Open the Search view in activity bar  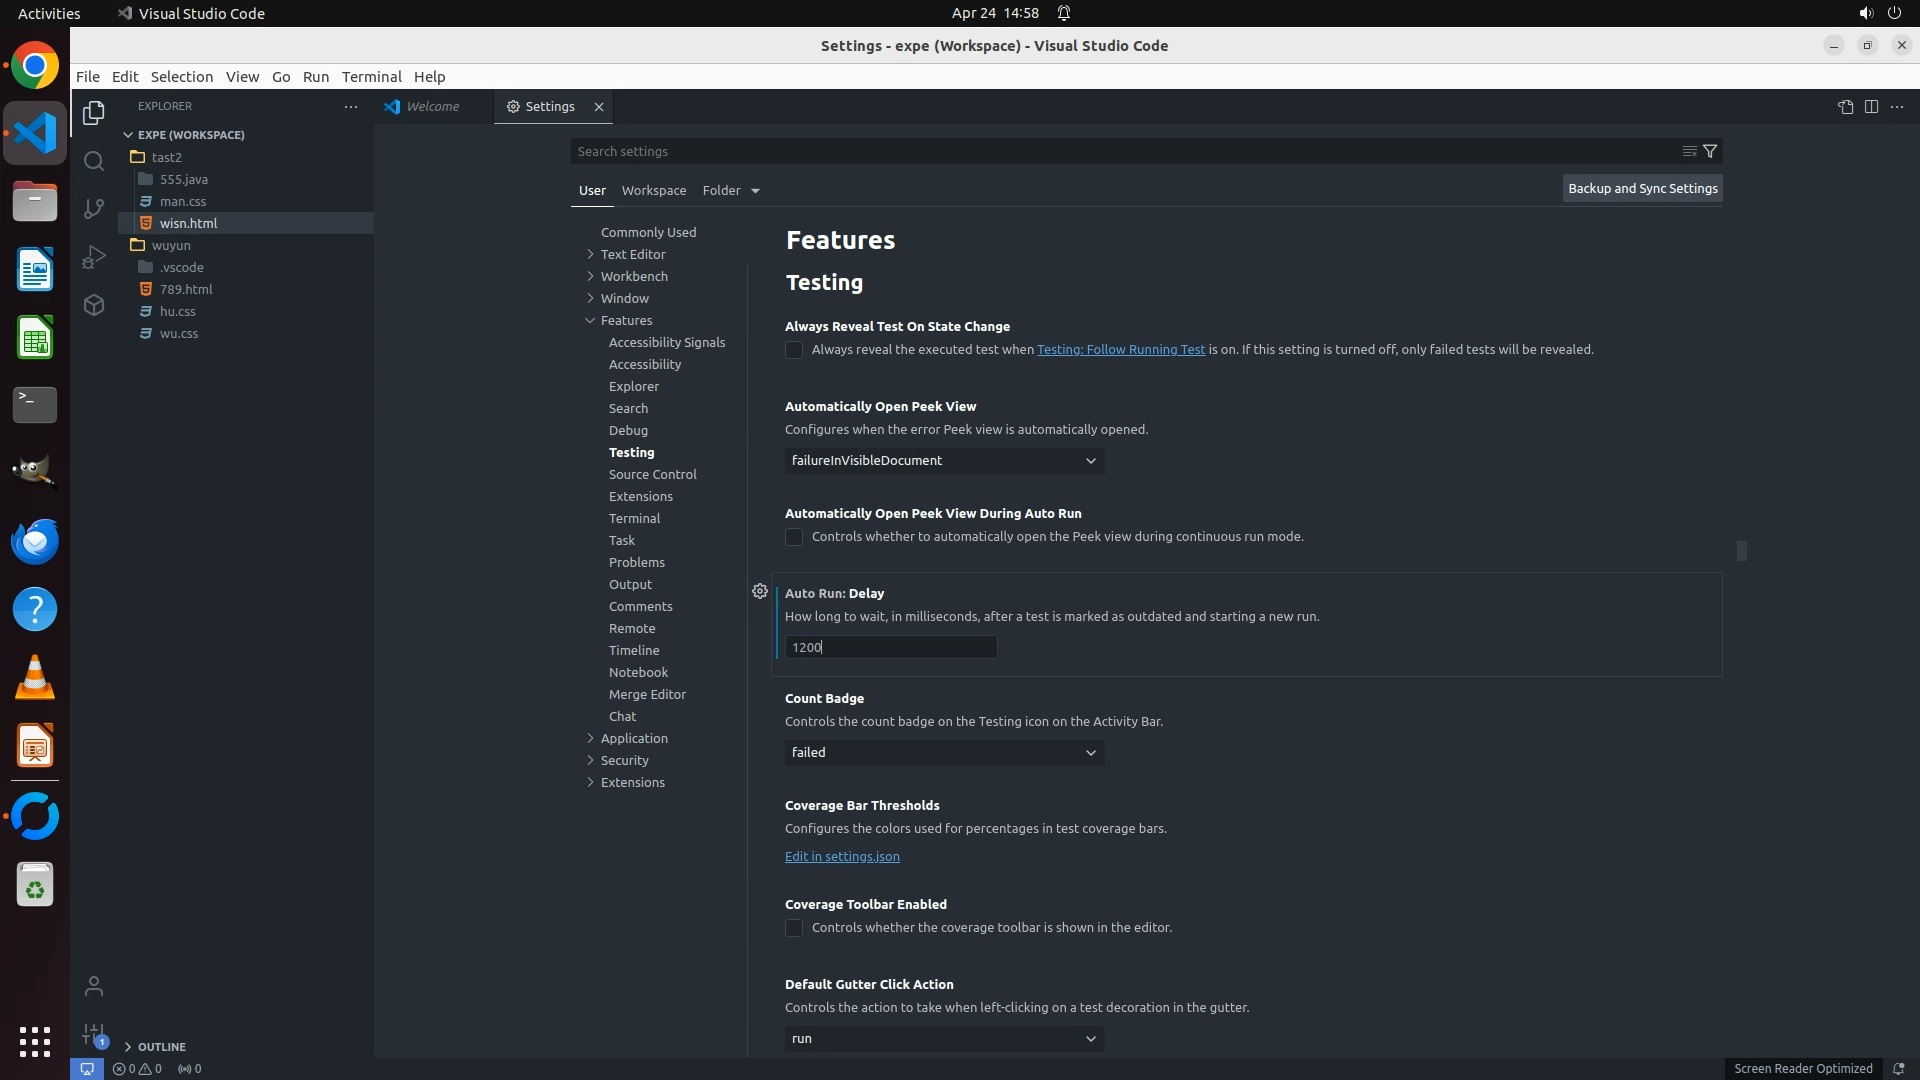tap(94, 161)
